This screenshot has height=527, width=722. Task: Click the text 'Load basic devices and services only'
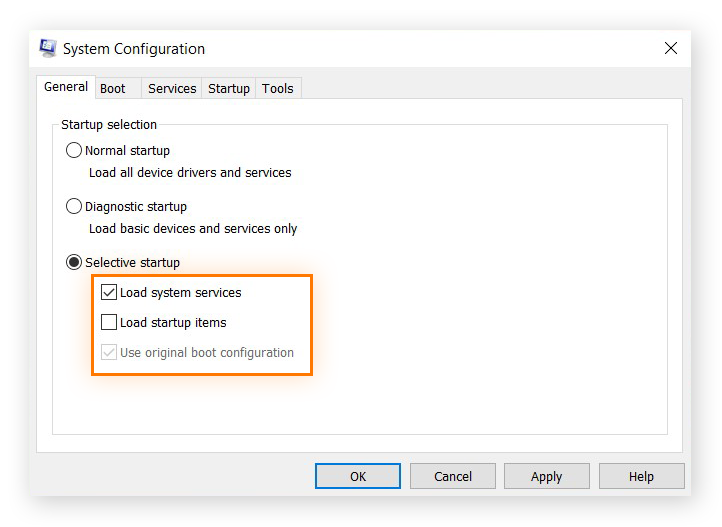[x=193, y=229]
